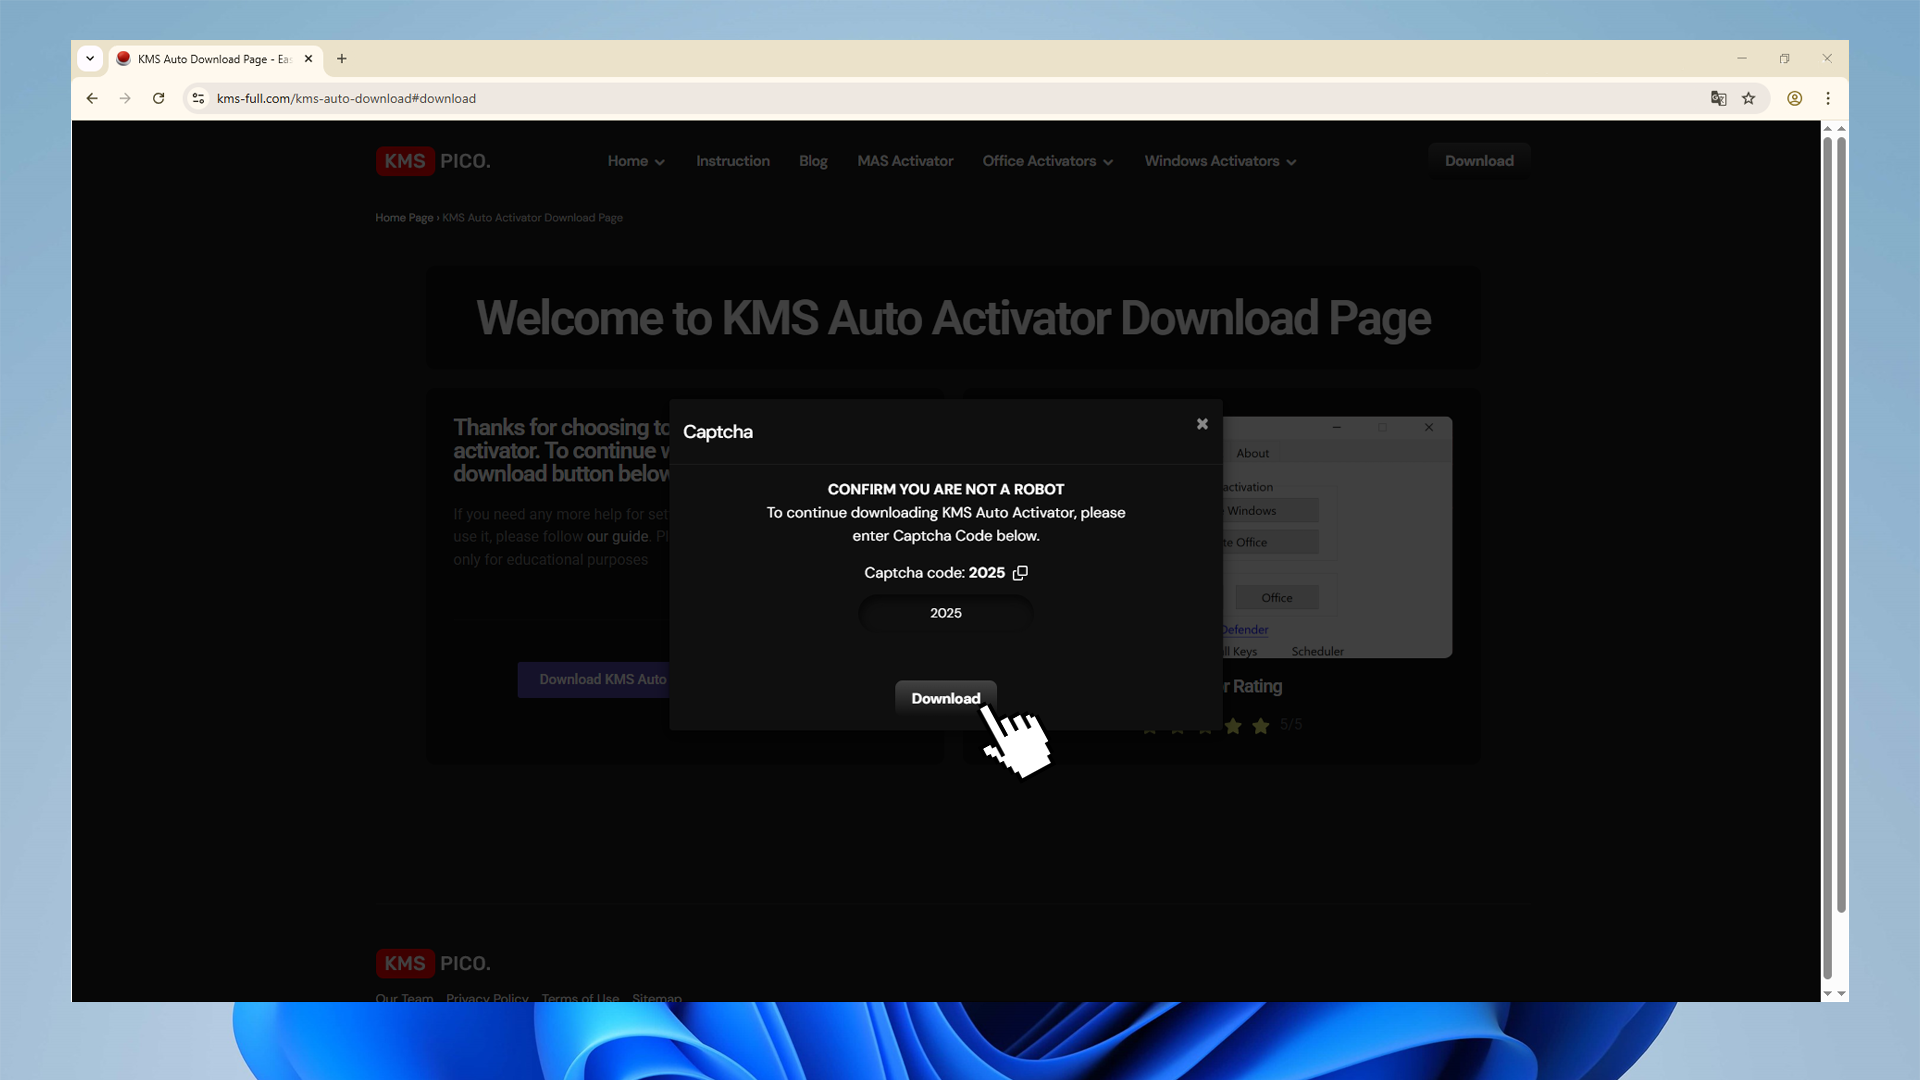This screenshot has height=1080, width=1920.
Task: Open the MAS Activator menu item
Action: point(905,161)
